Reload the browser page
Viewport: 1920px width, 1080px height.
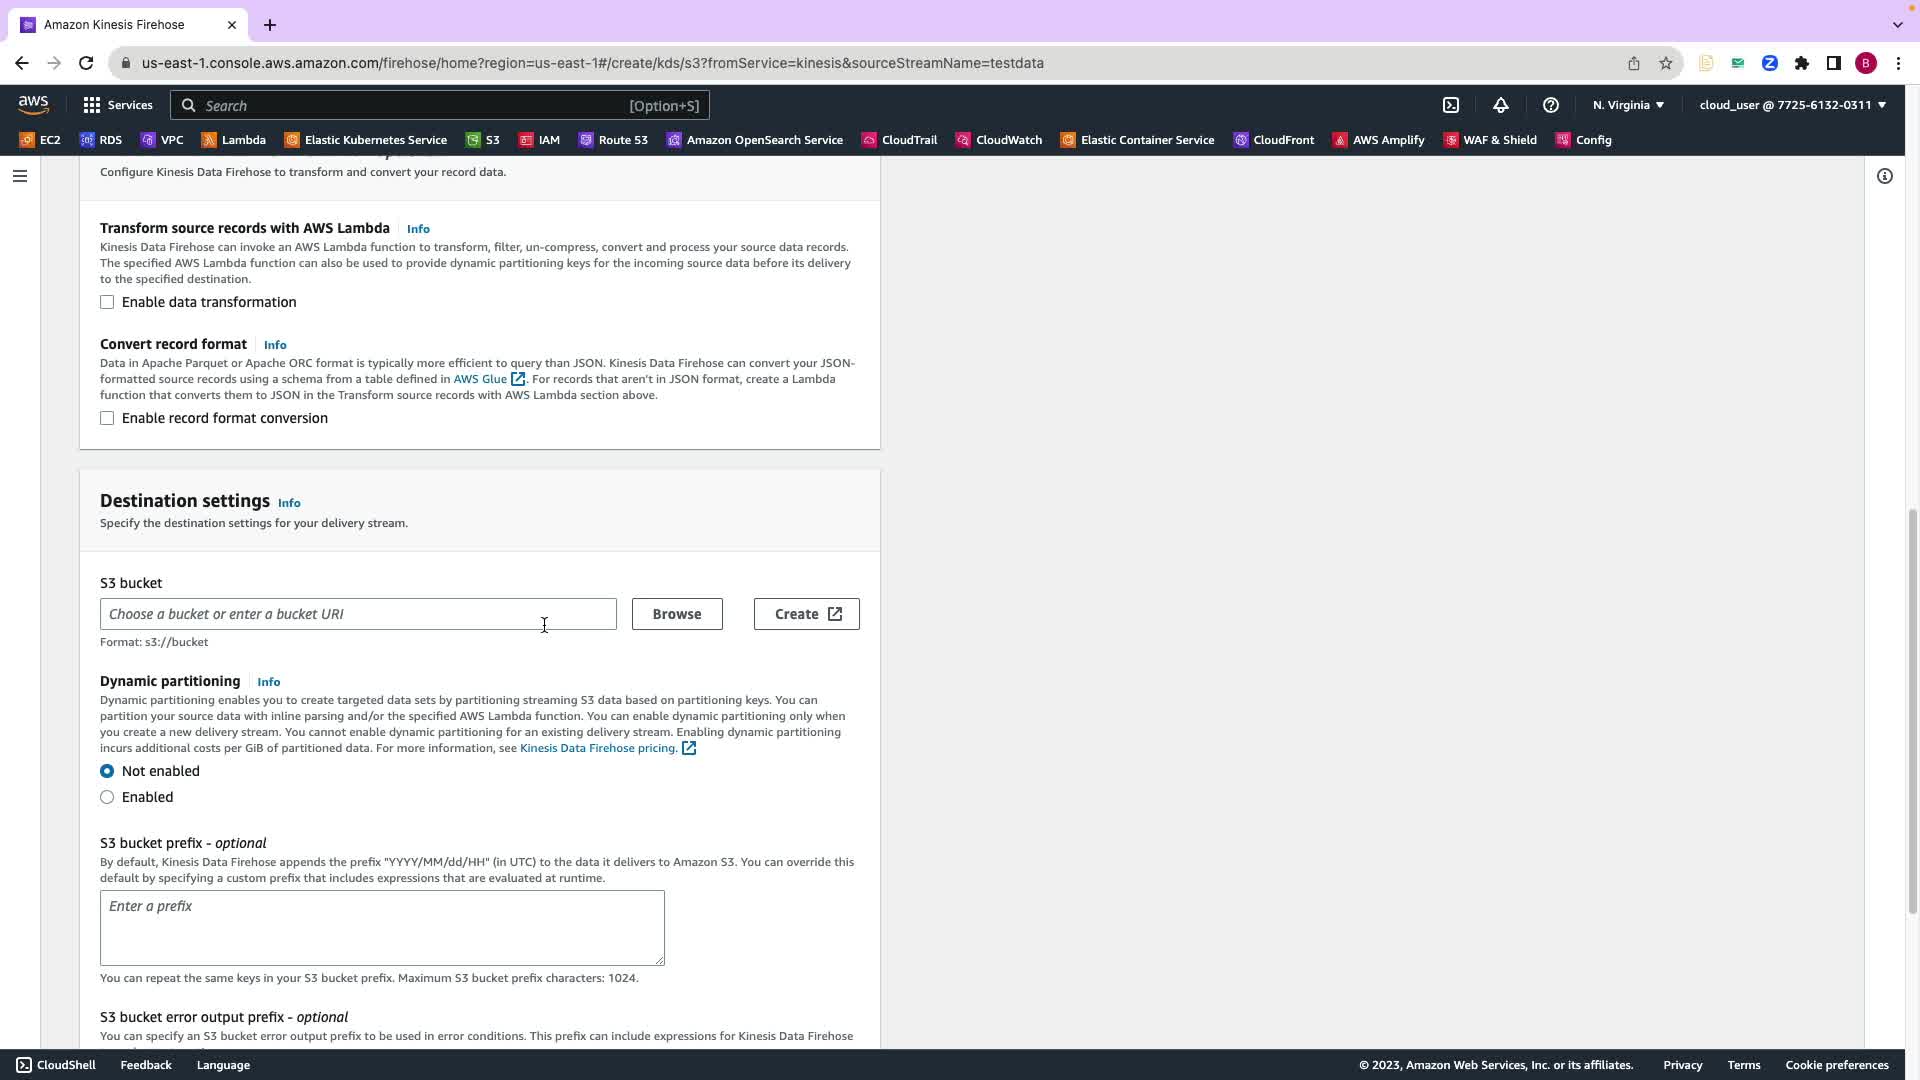[86, 63]
